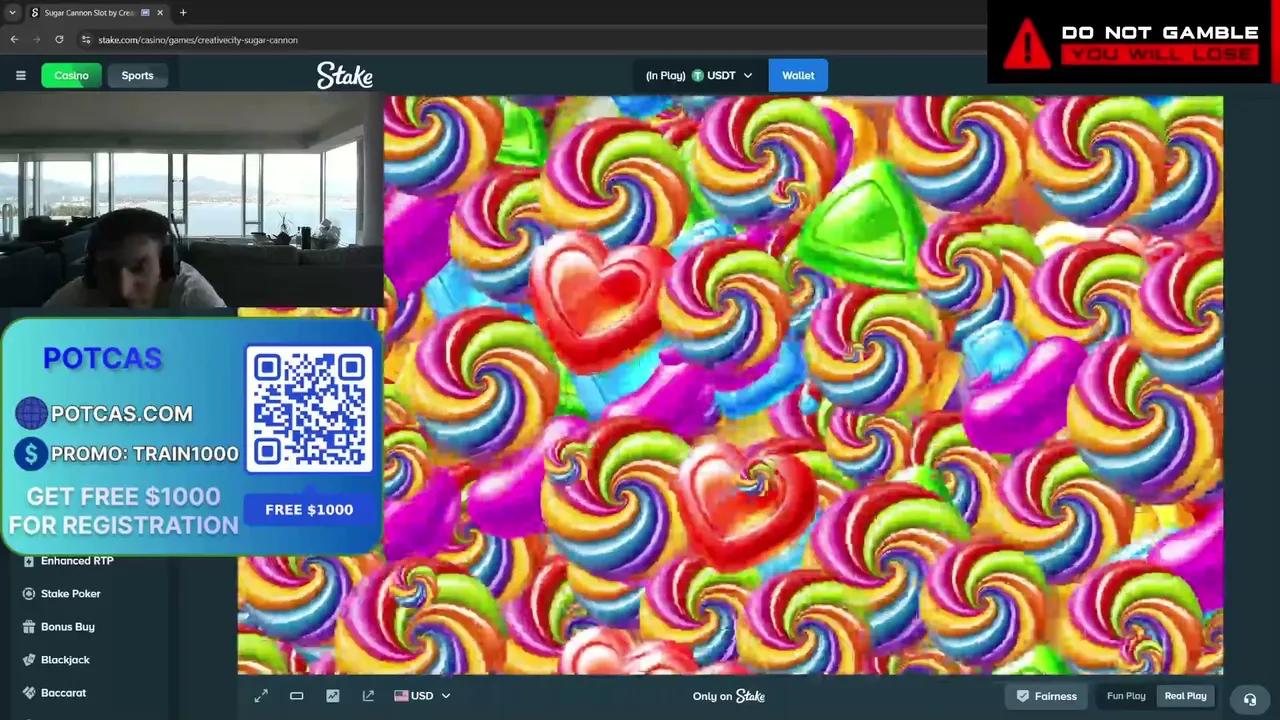
Task: Open Baccarat from the sidebar
Action: [x=63, y=693]
